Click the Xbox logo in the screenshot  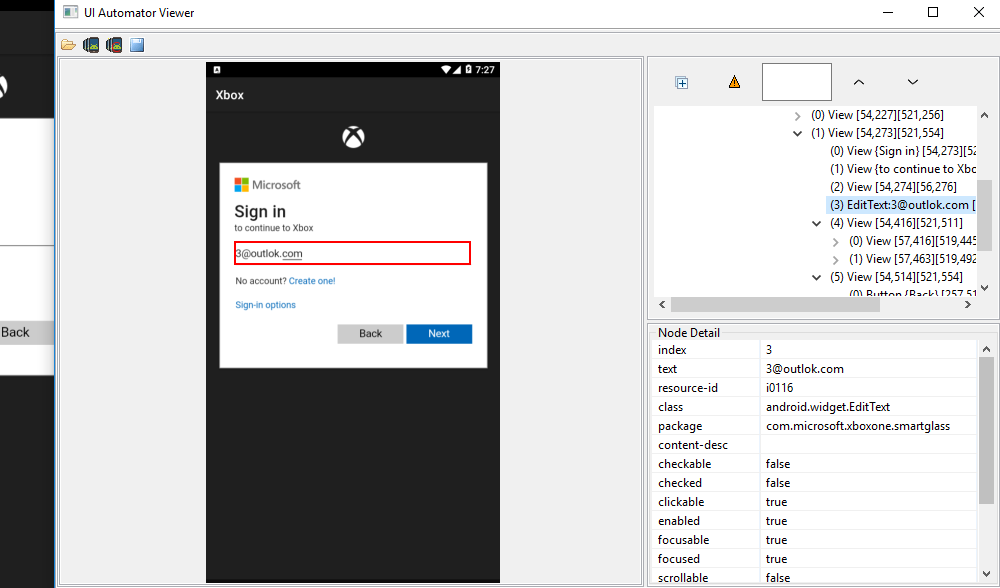353,137
